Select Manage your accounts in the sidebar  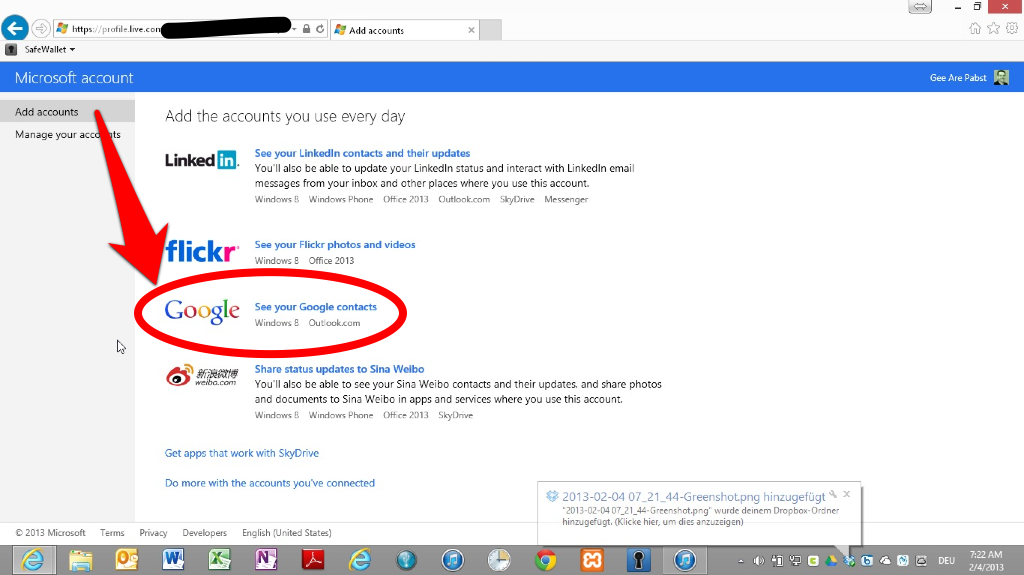click(67, 134)
